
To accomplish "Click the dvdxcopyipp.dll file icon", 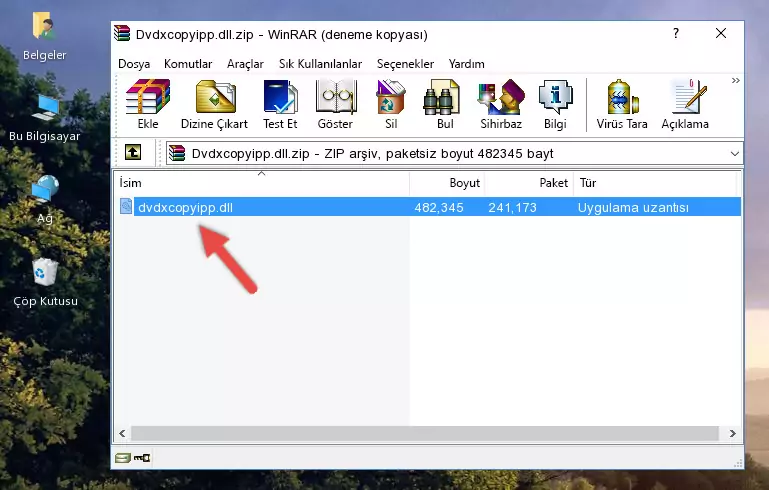I will 126,206.
